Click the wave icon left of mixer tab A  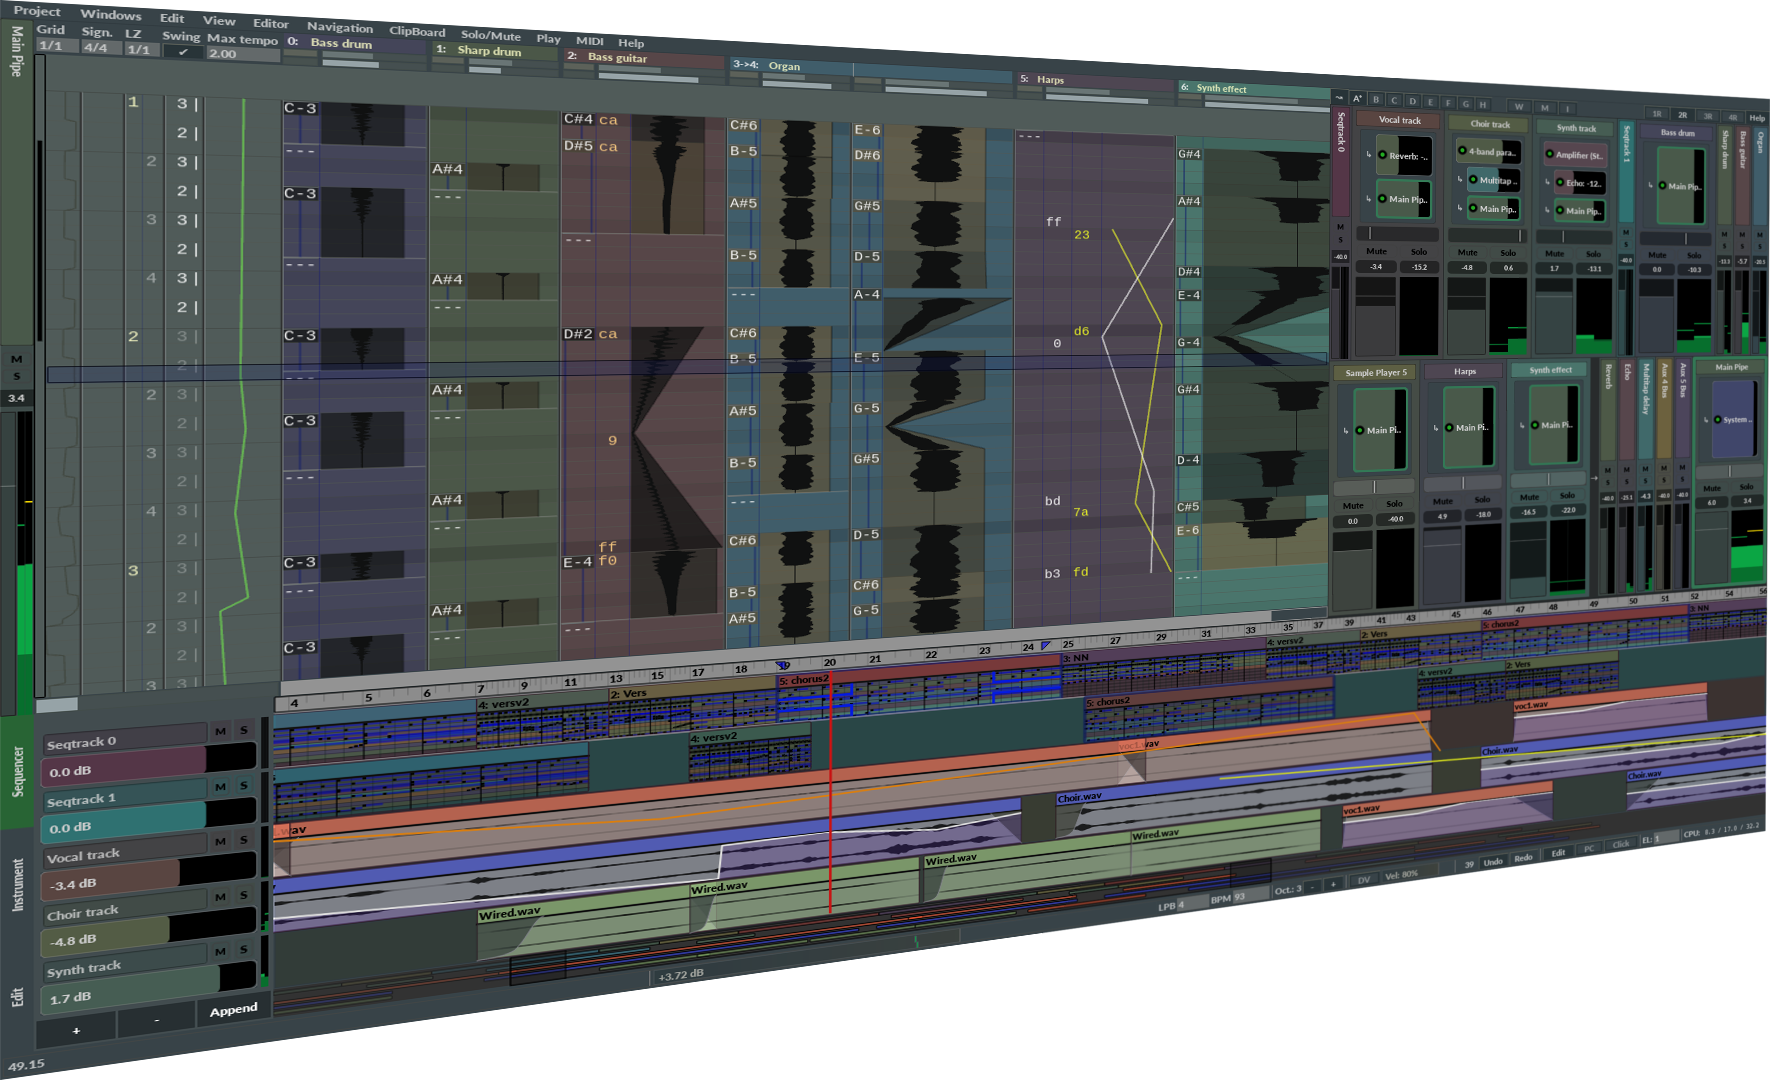pyautogui.click(x=1339, y=97)
